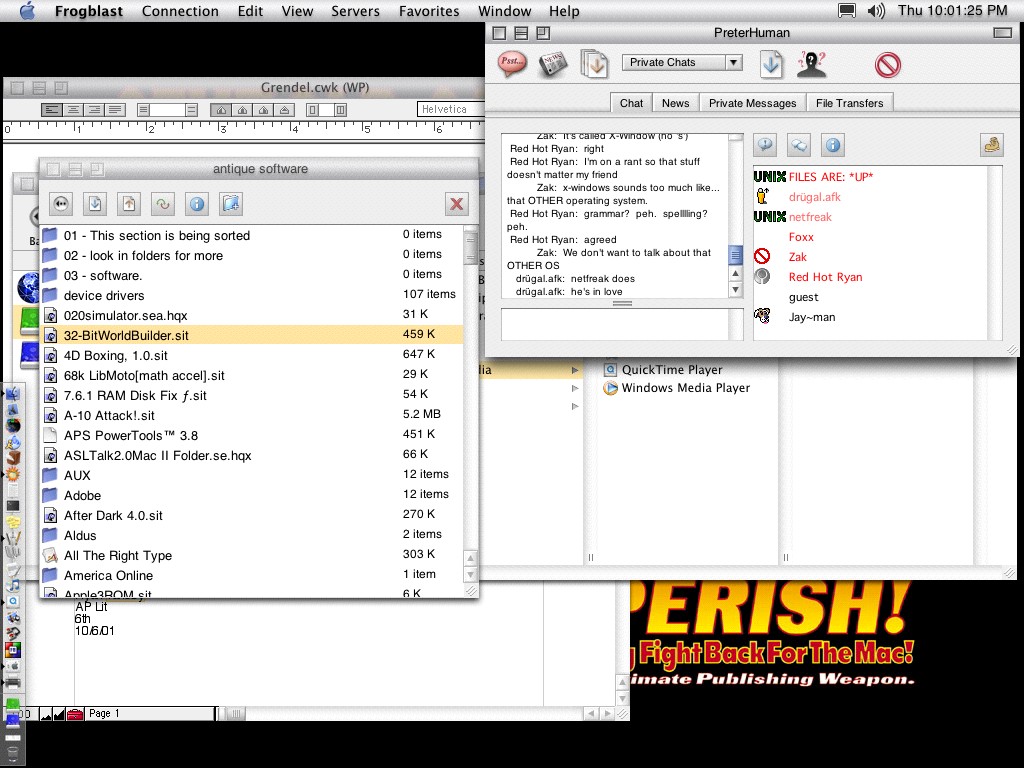Select center alignment in Grendel toolbar
Viewport: 1024px width, 768px height.
pyautogui.click(x=73, y=110)
